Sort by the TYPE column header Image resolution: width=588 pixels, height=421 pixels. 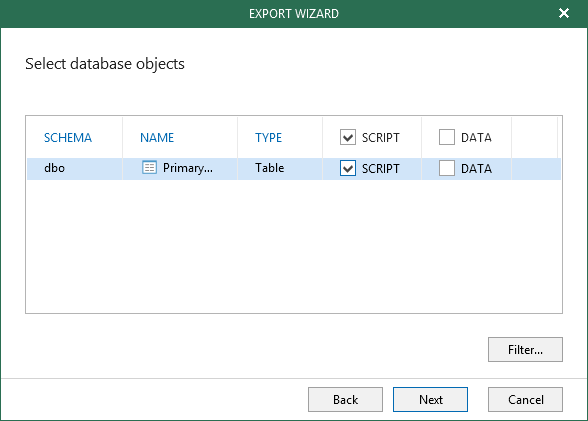(x=268, y=138)
